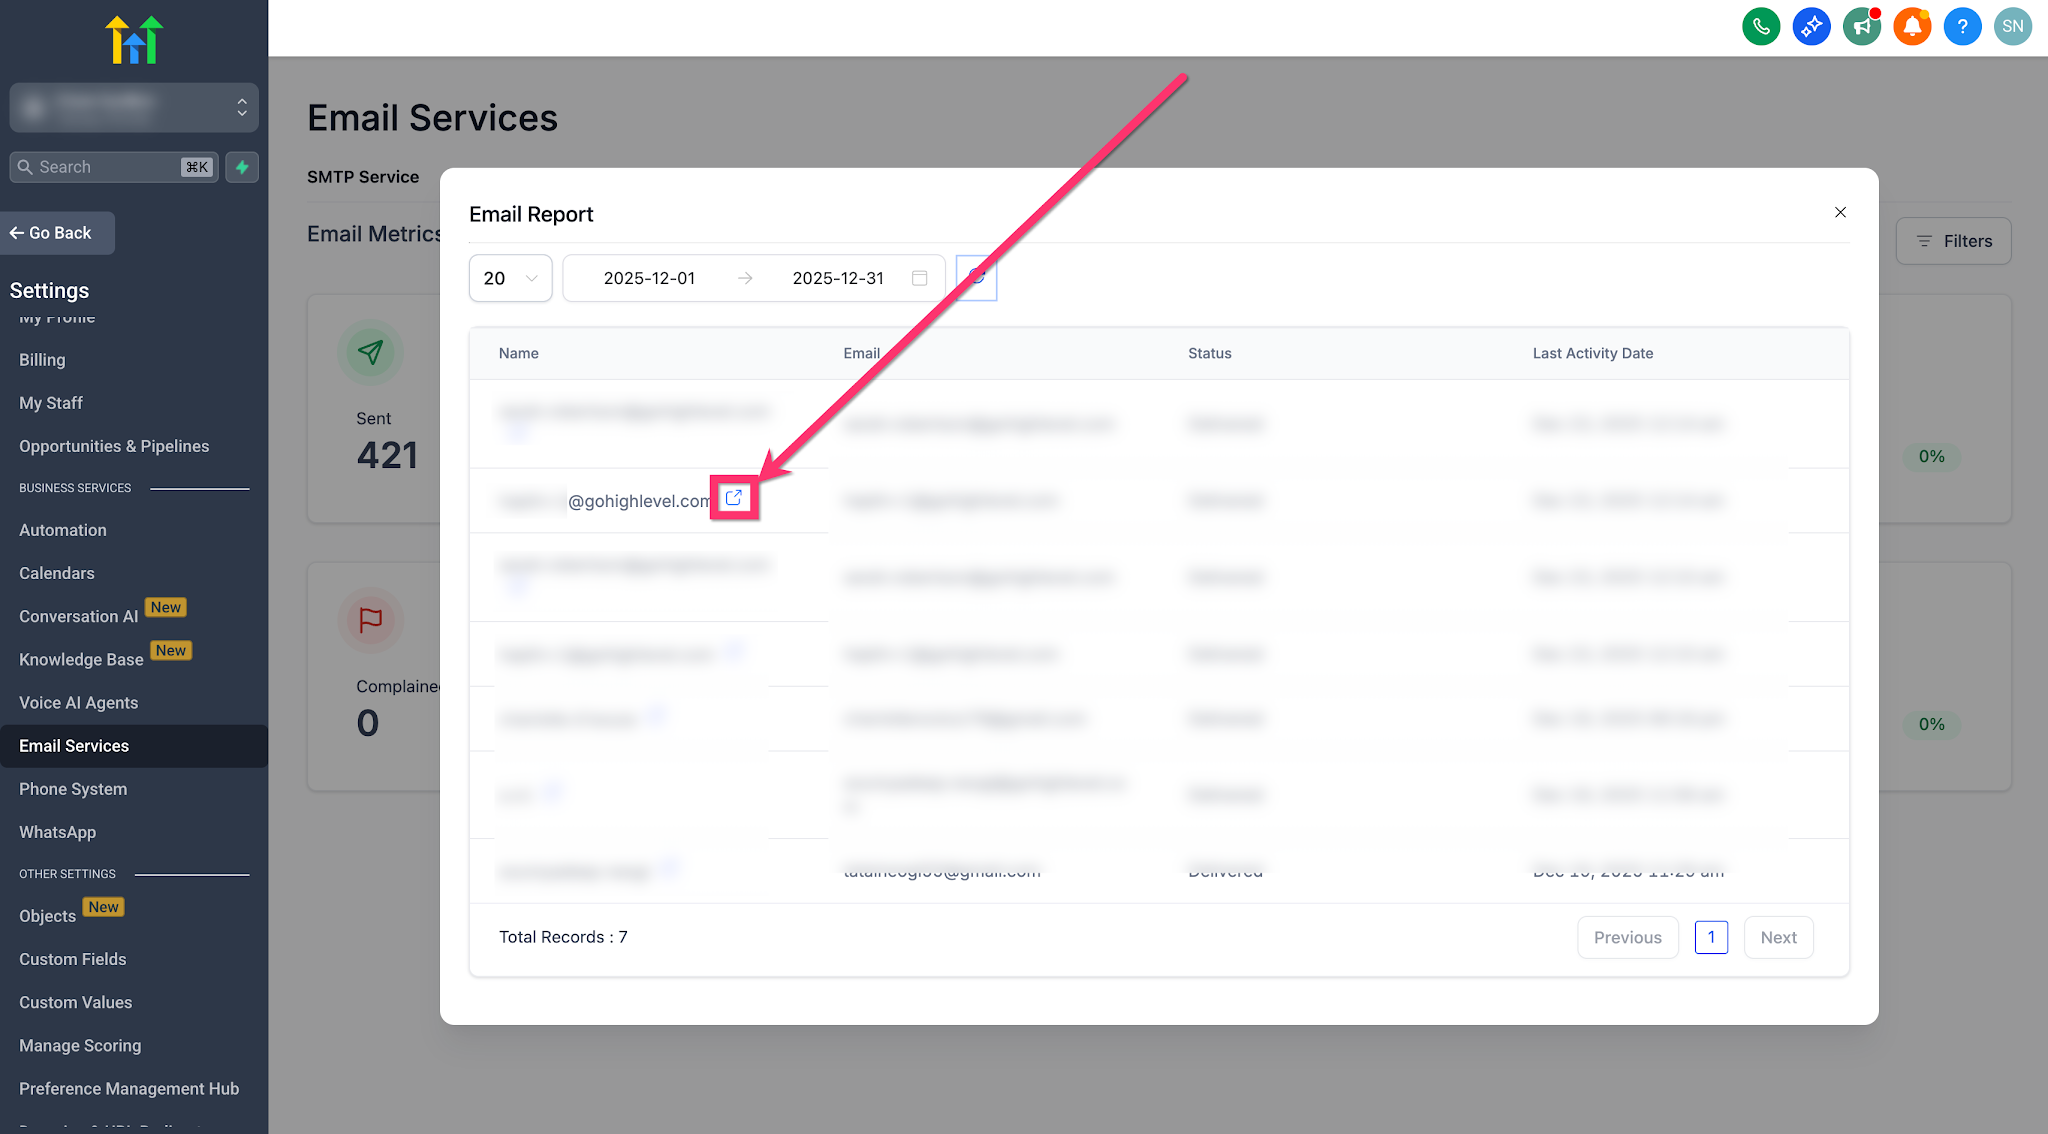Expand the 20 records page size dropdown
This screenshot has height=1134, width=2048.
click(510, 278)
